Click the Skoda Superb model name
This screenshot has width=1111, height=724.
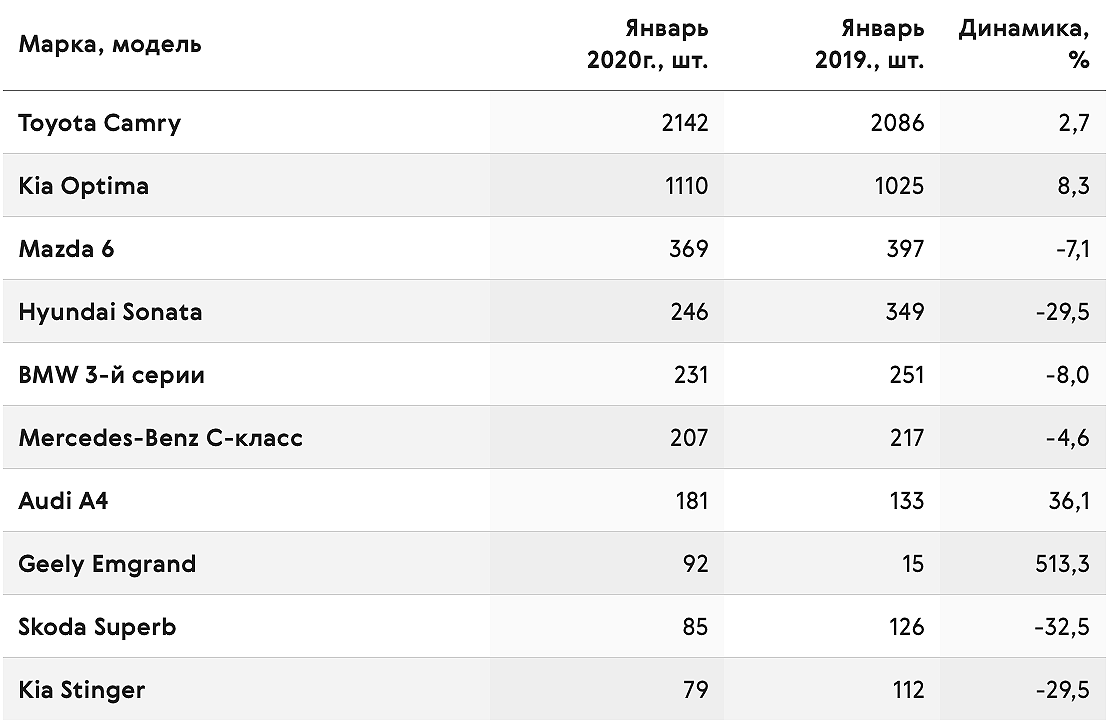coord(97,628)
